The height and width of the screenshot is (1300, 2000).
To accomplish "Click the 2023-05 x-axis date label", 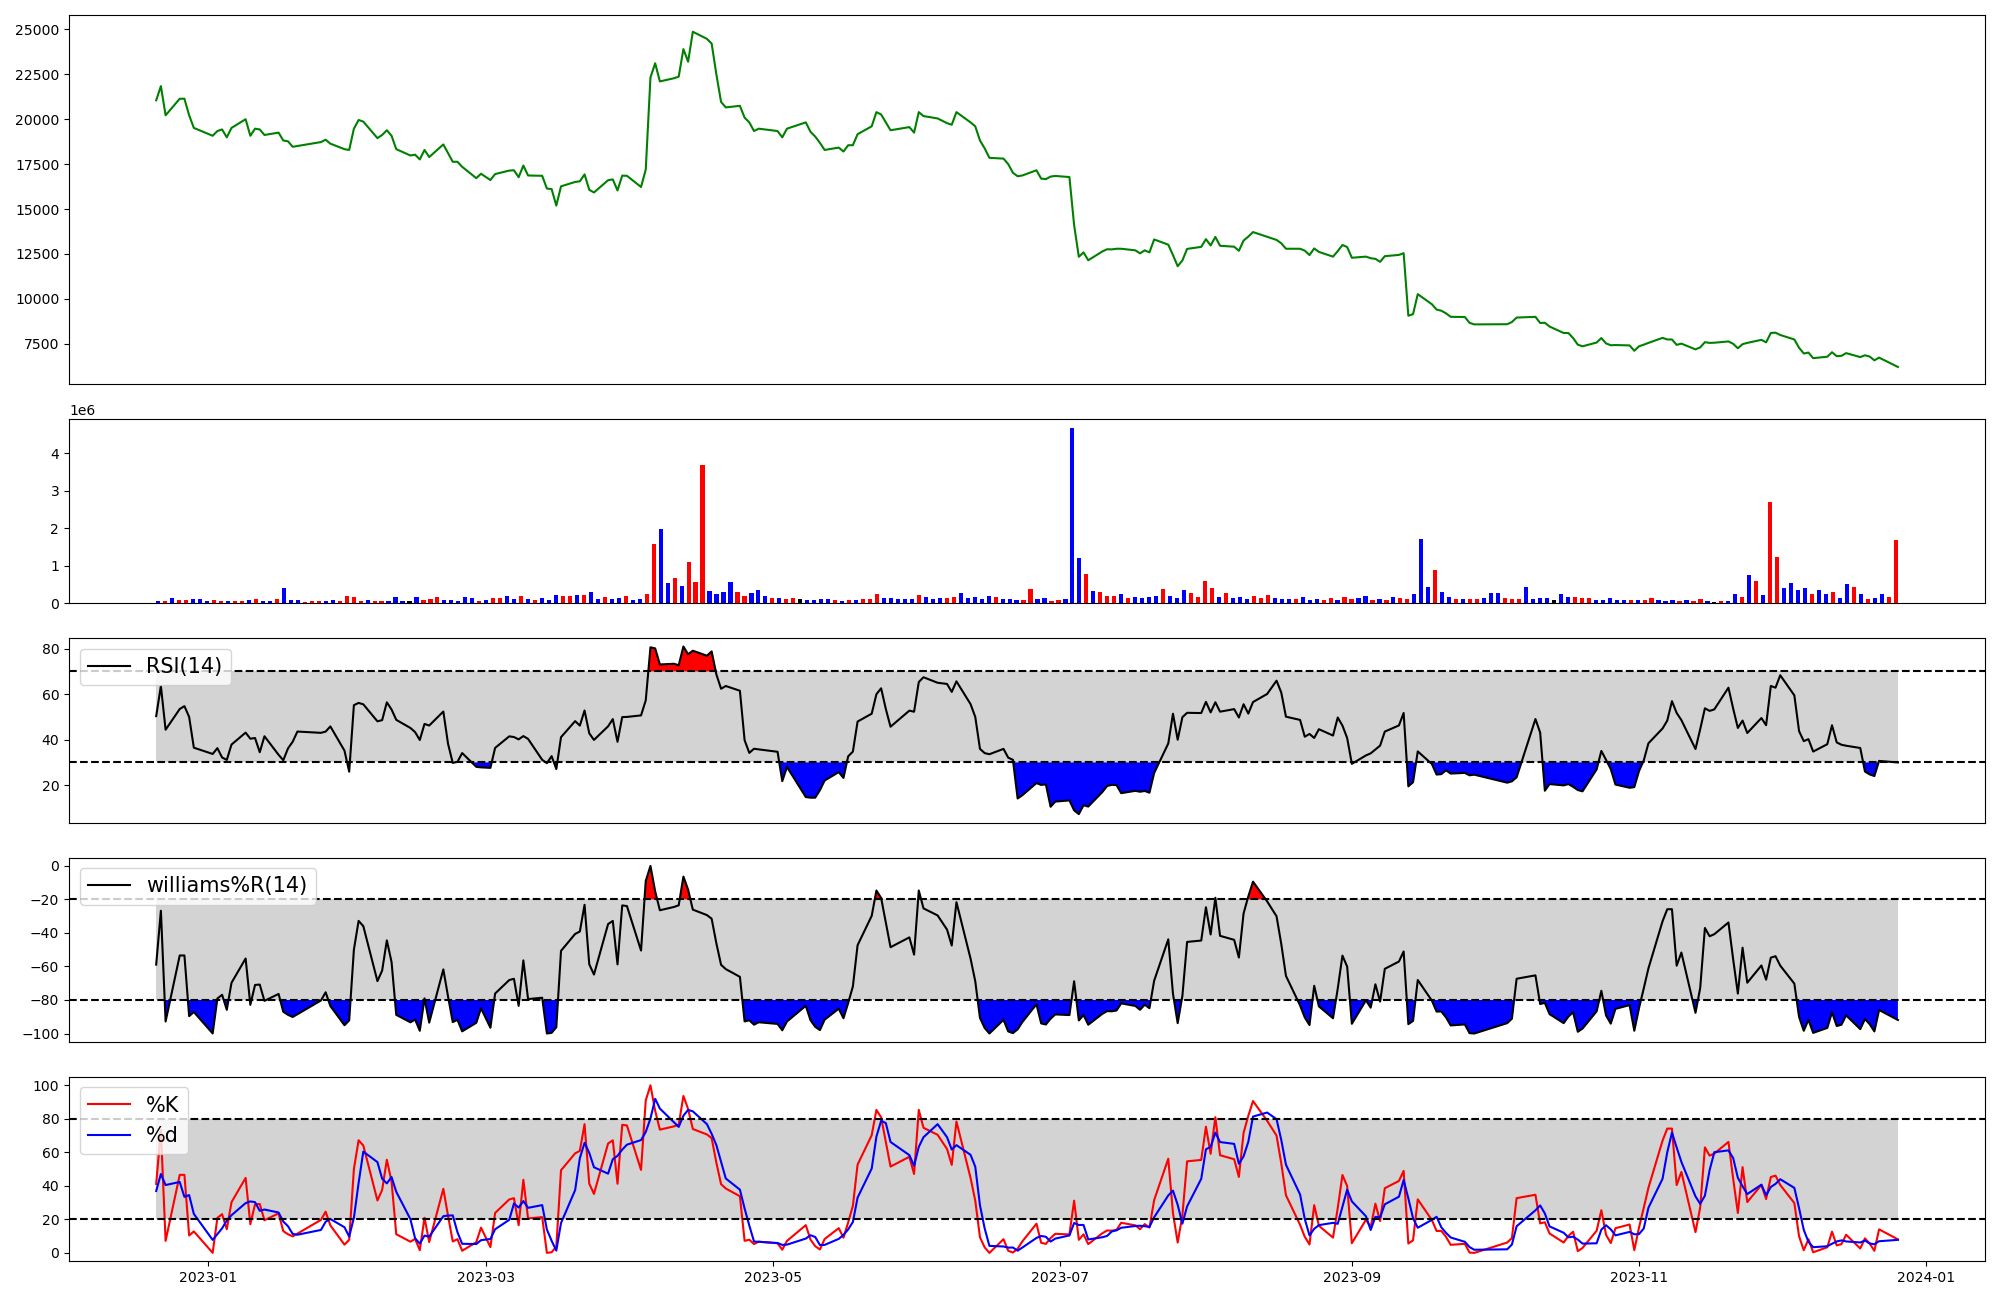I will [773, 1277].
